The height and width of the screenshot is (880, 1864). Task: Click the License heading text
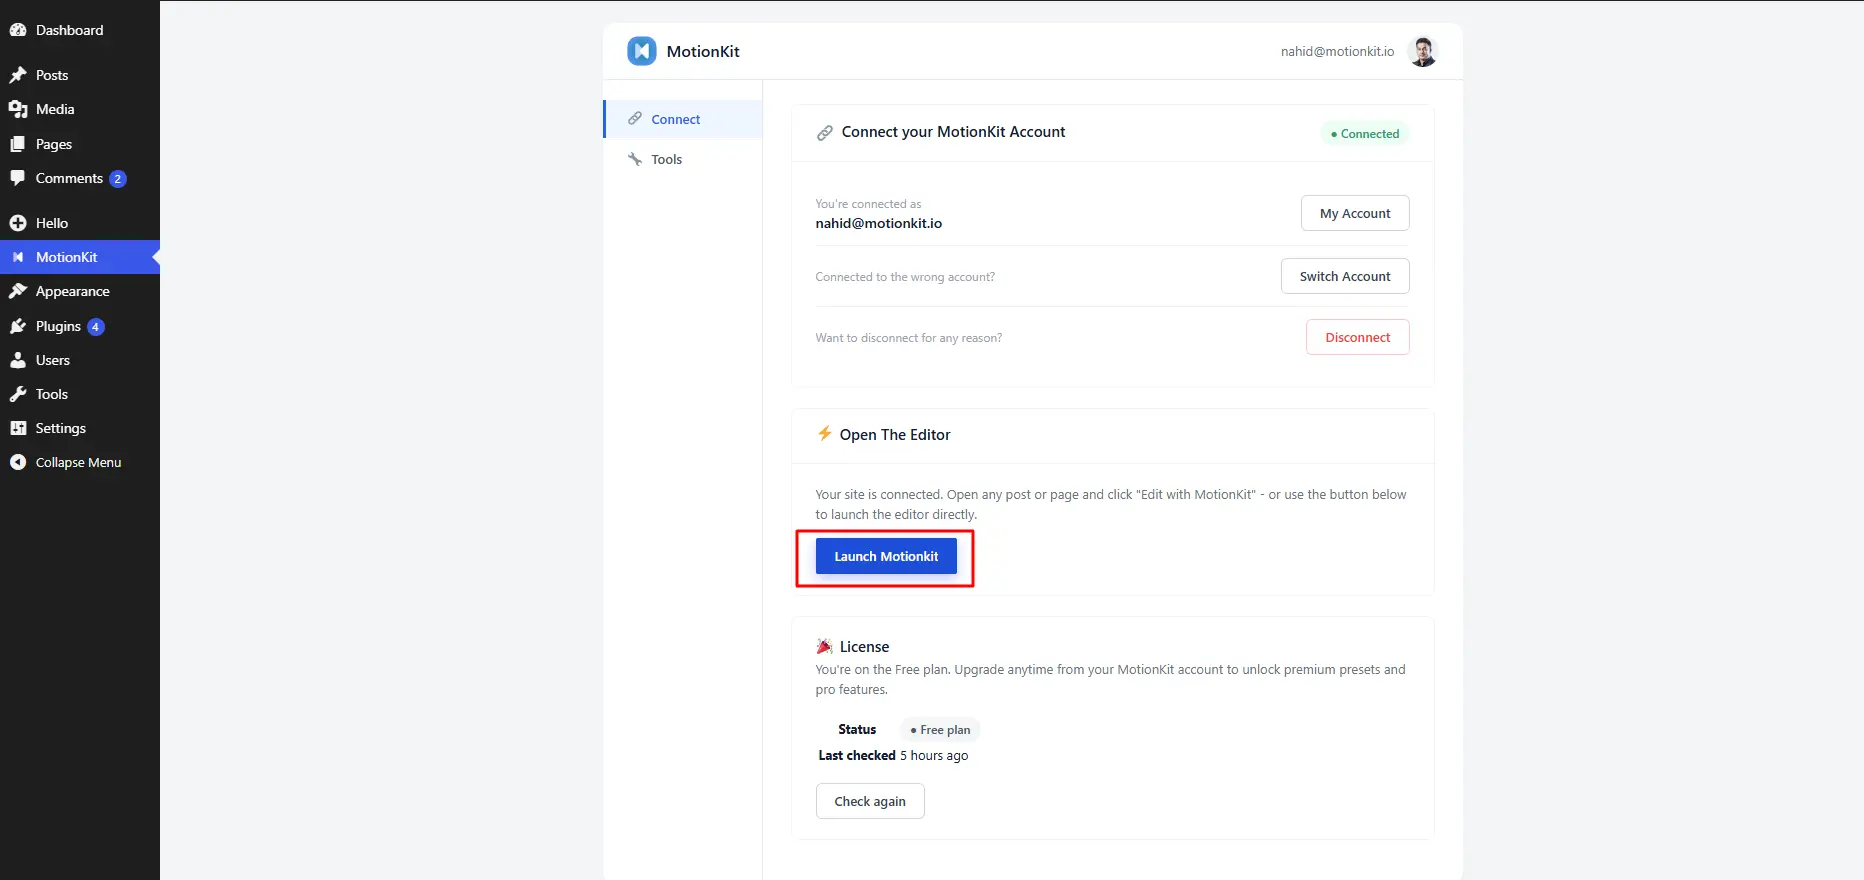(x=864, y=647)
